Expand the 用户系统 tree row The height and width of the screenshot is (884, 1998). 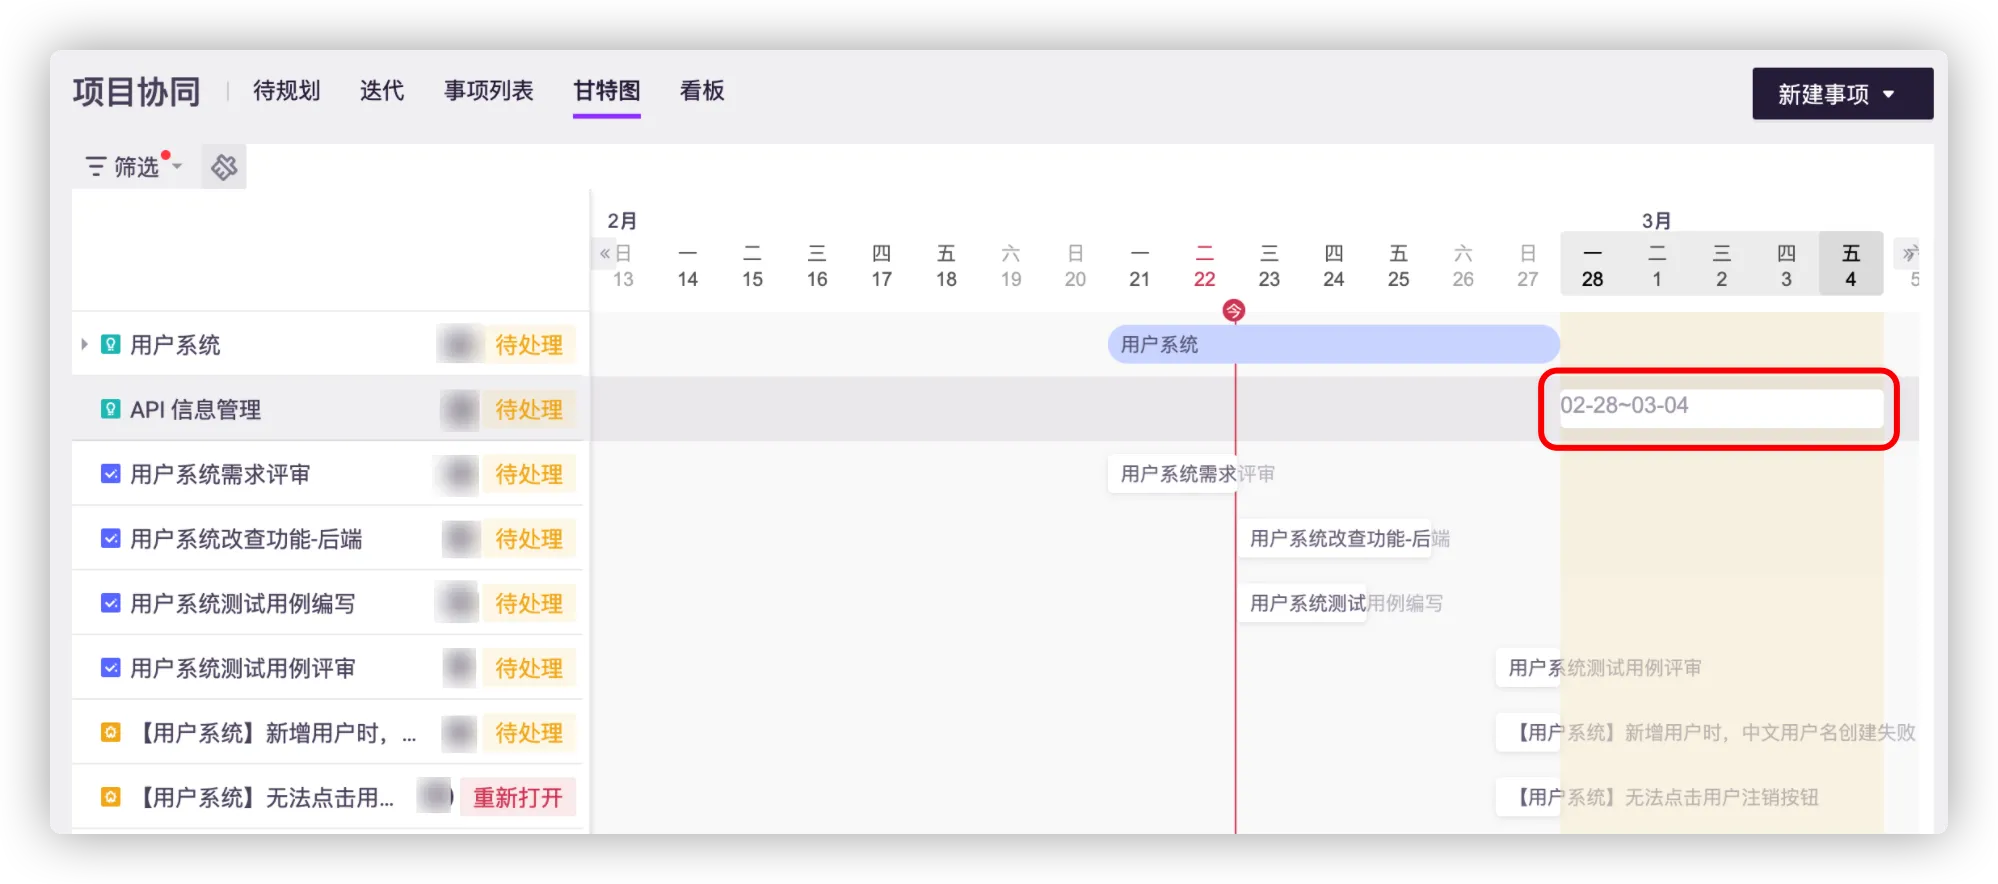[x=85, y=345]
